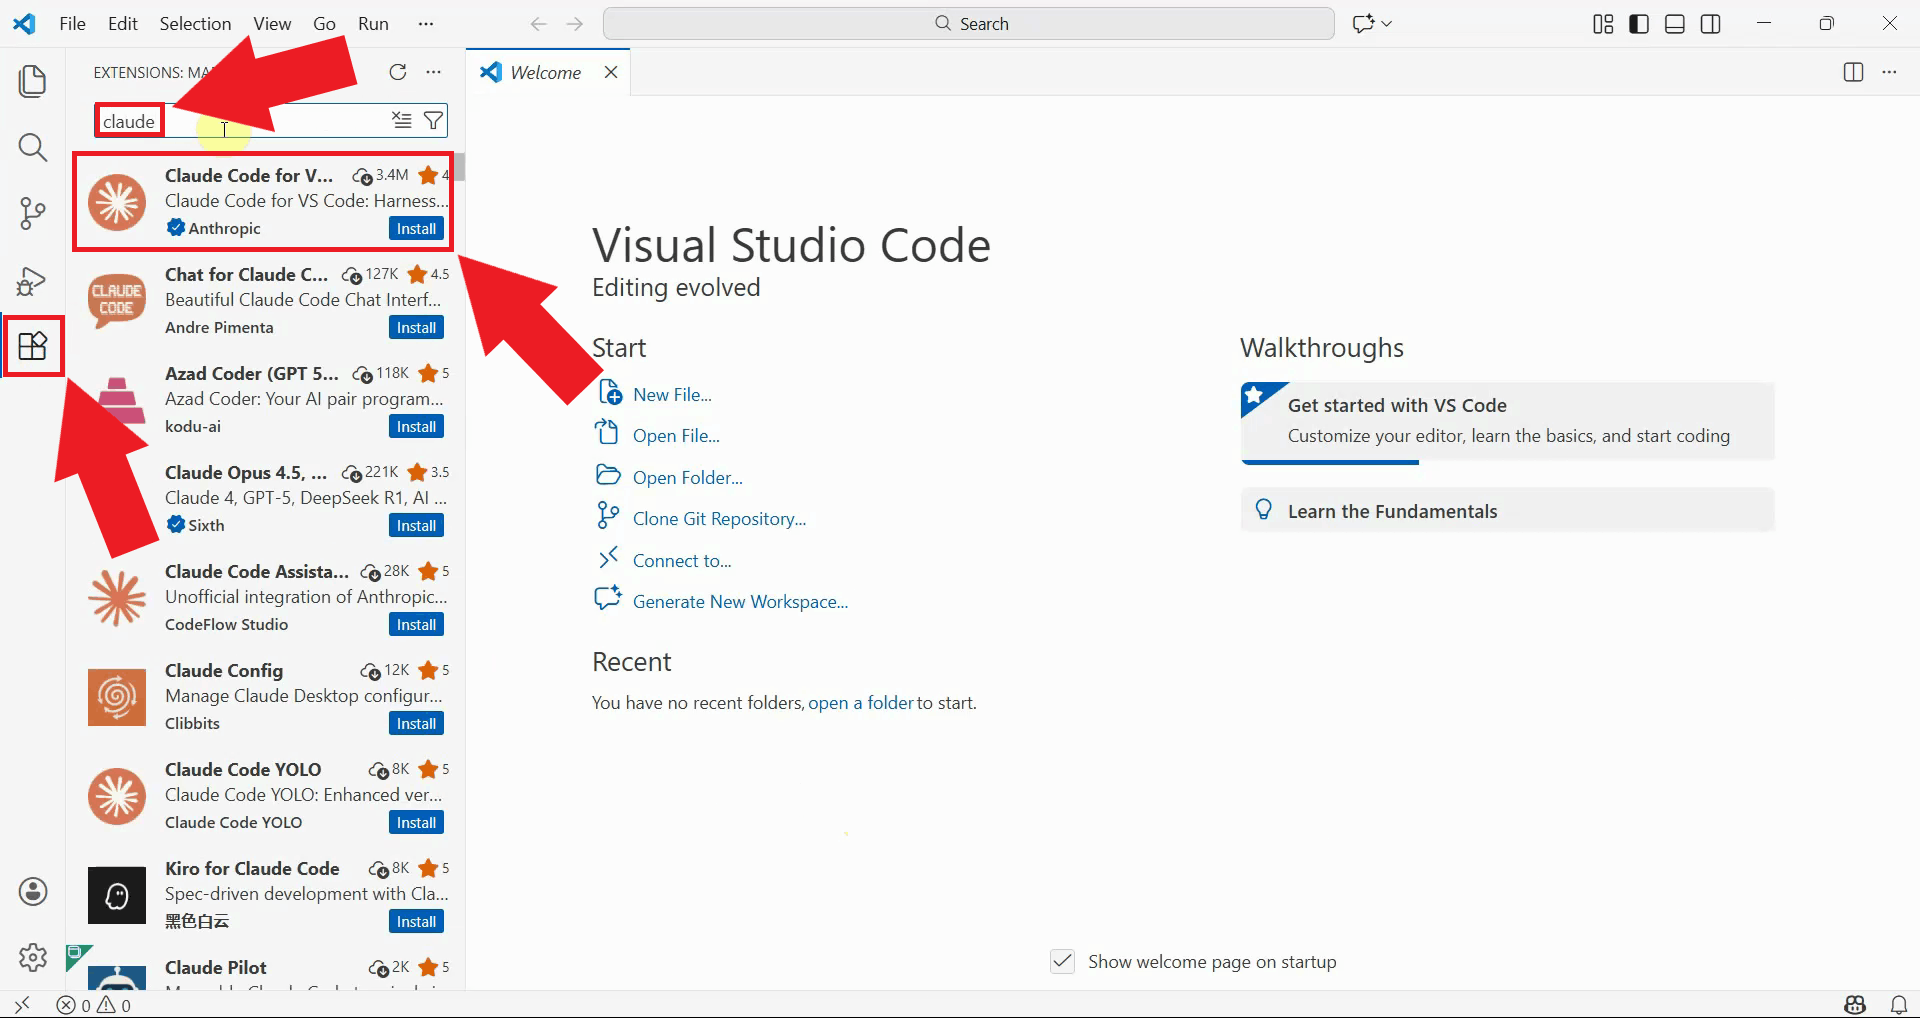Expand the Copilot chat dropdown arrow
The width and height of the screenshot is (1920, 1018).
click(x=1387, y=24)
